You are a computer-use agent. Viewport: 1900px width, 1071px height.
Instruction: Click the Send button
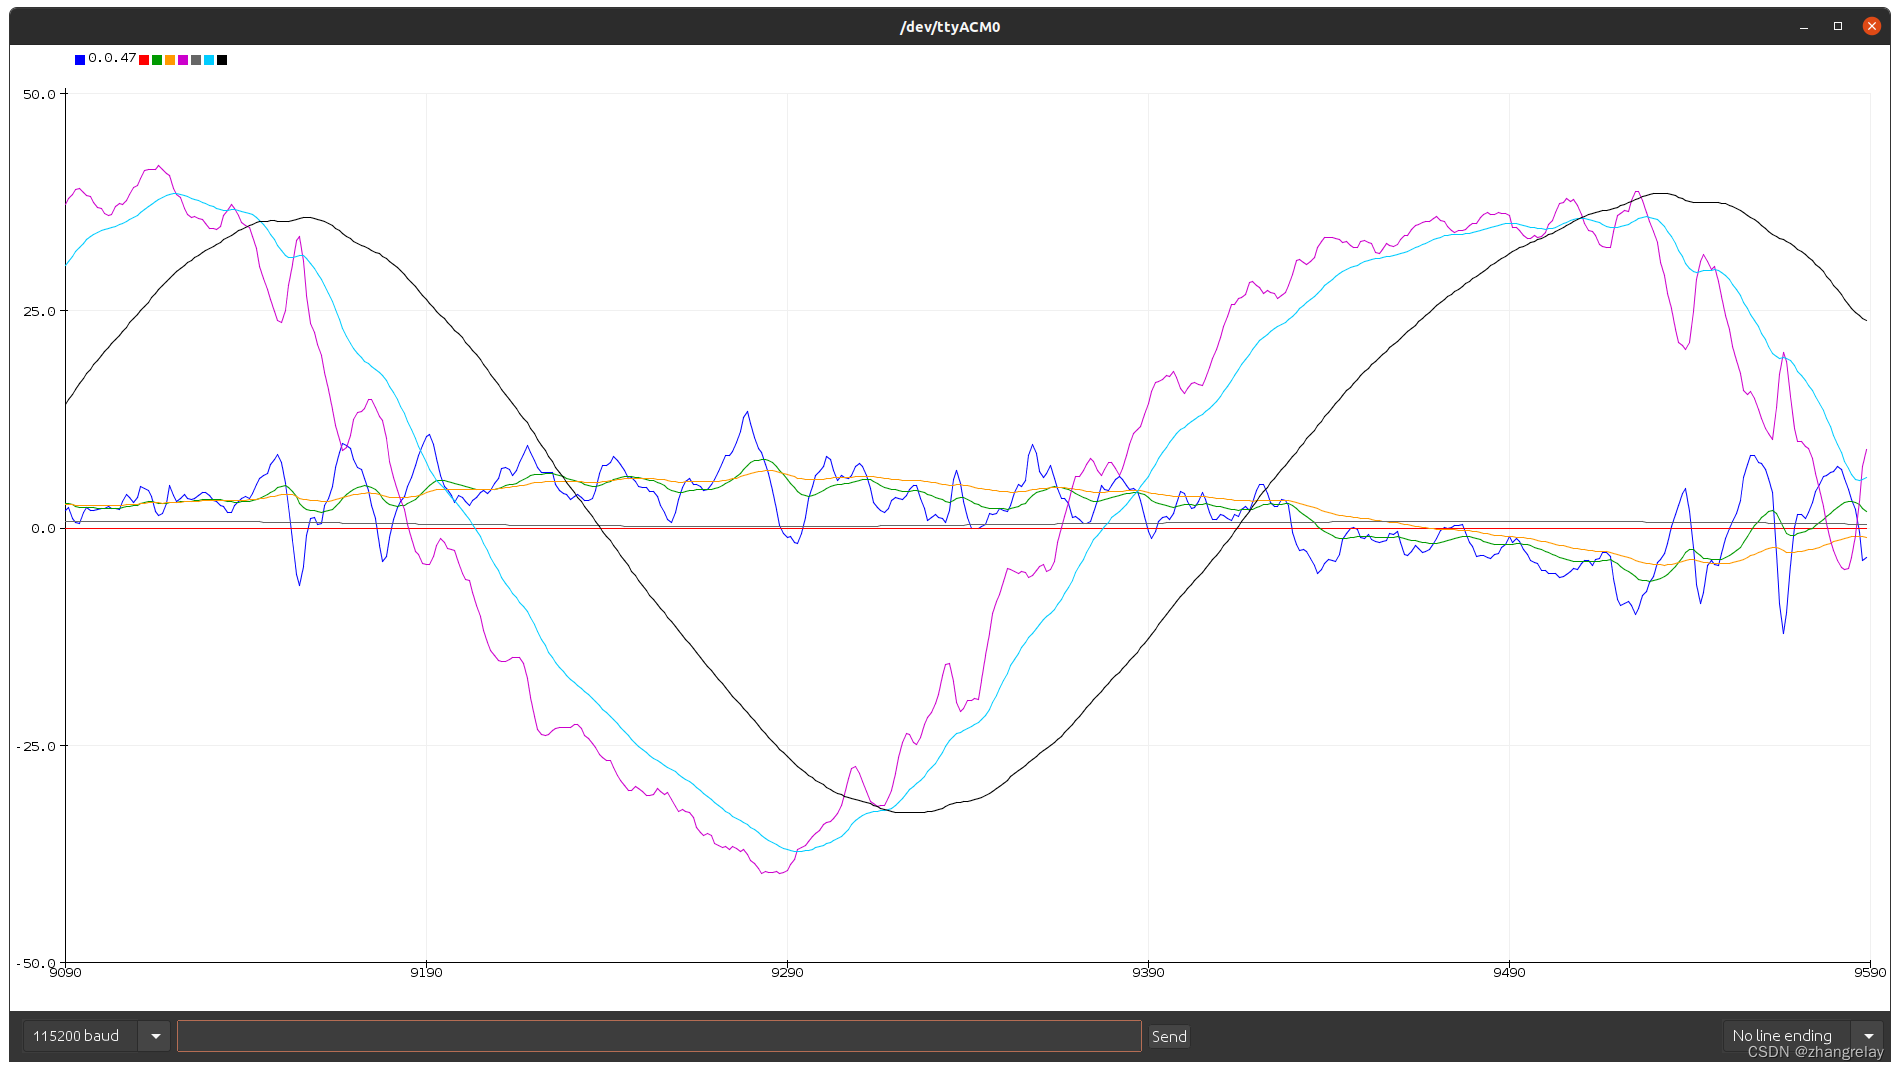click(x=1169, y=1036)
